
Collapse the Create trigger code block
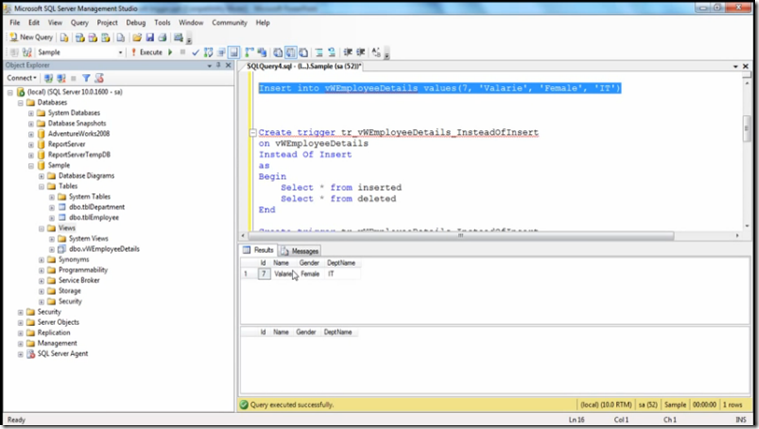point(253,132)
